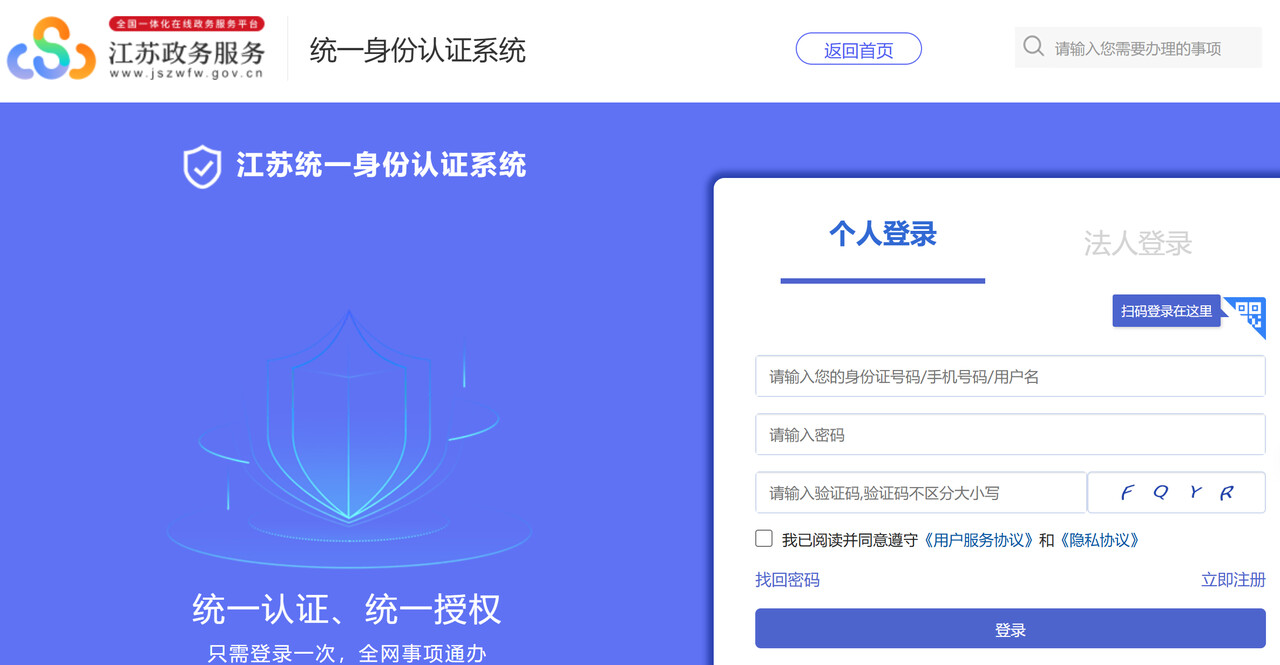Switch to the 法人登录 tab
Image resolution: width=1280 pixels, height=665 pixels.
pyautogui.click(x=1138, y=243)
